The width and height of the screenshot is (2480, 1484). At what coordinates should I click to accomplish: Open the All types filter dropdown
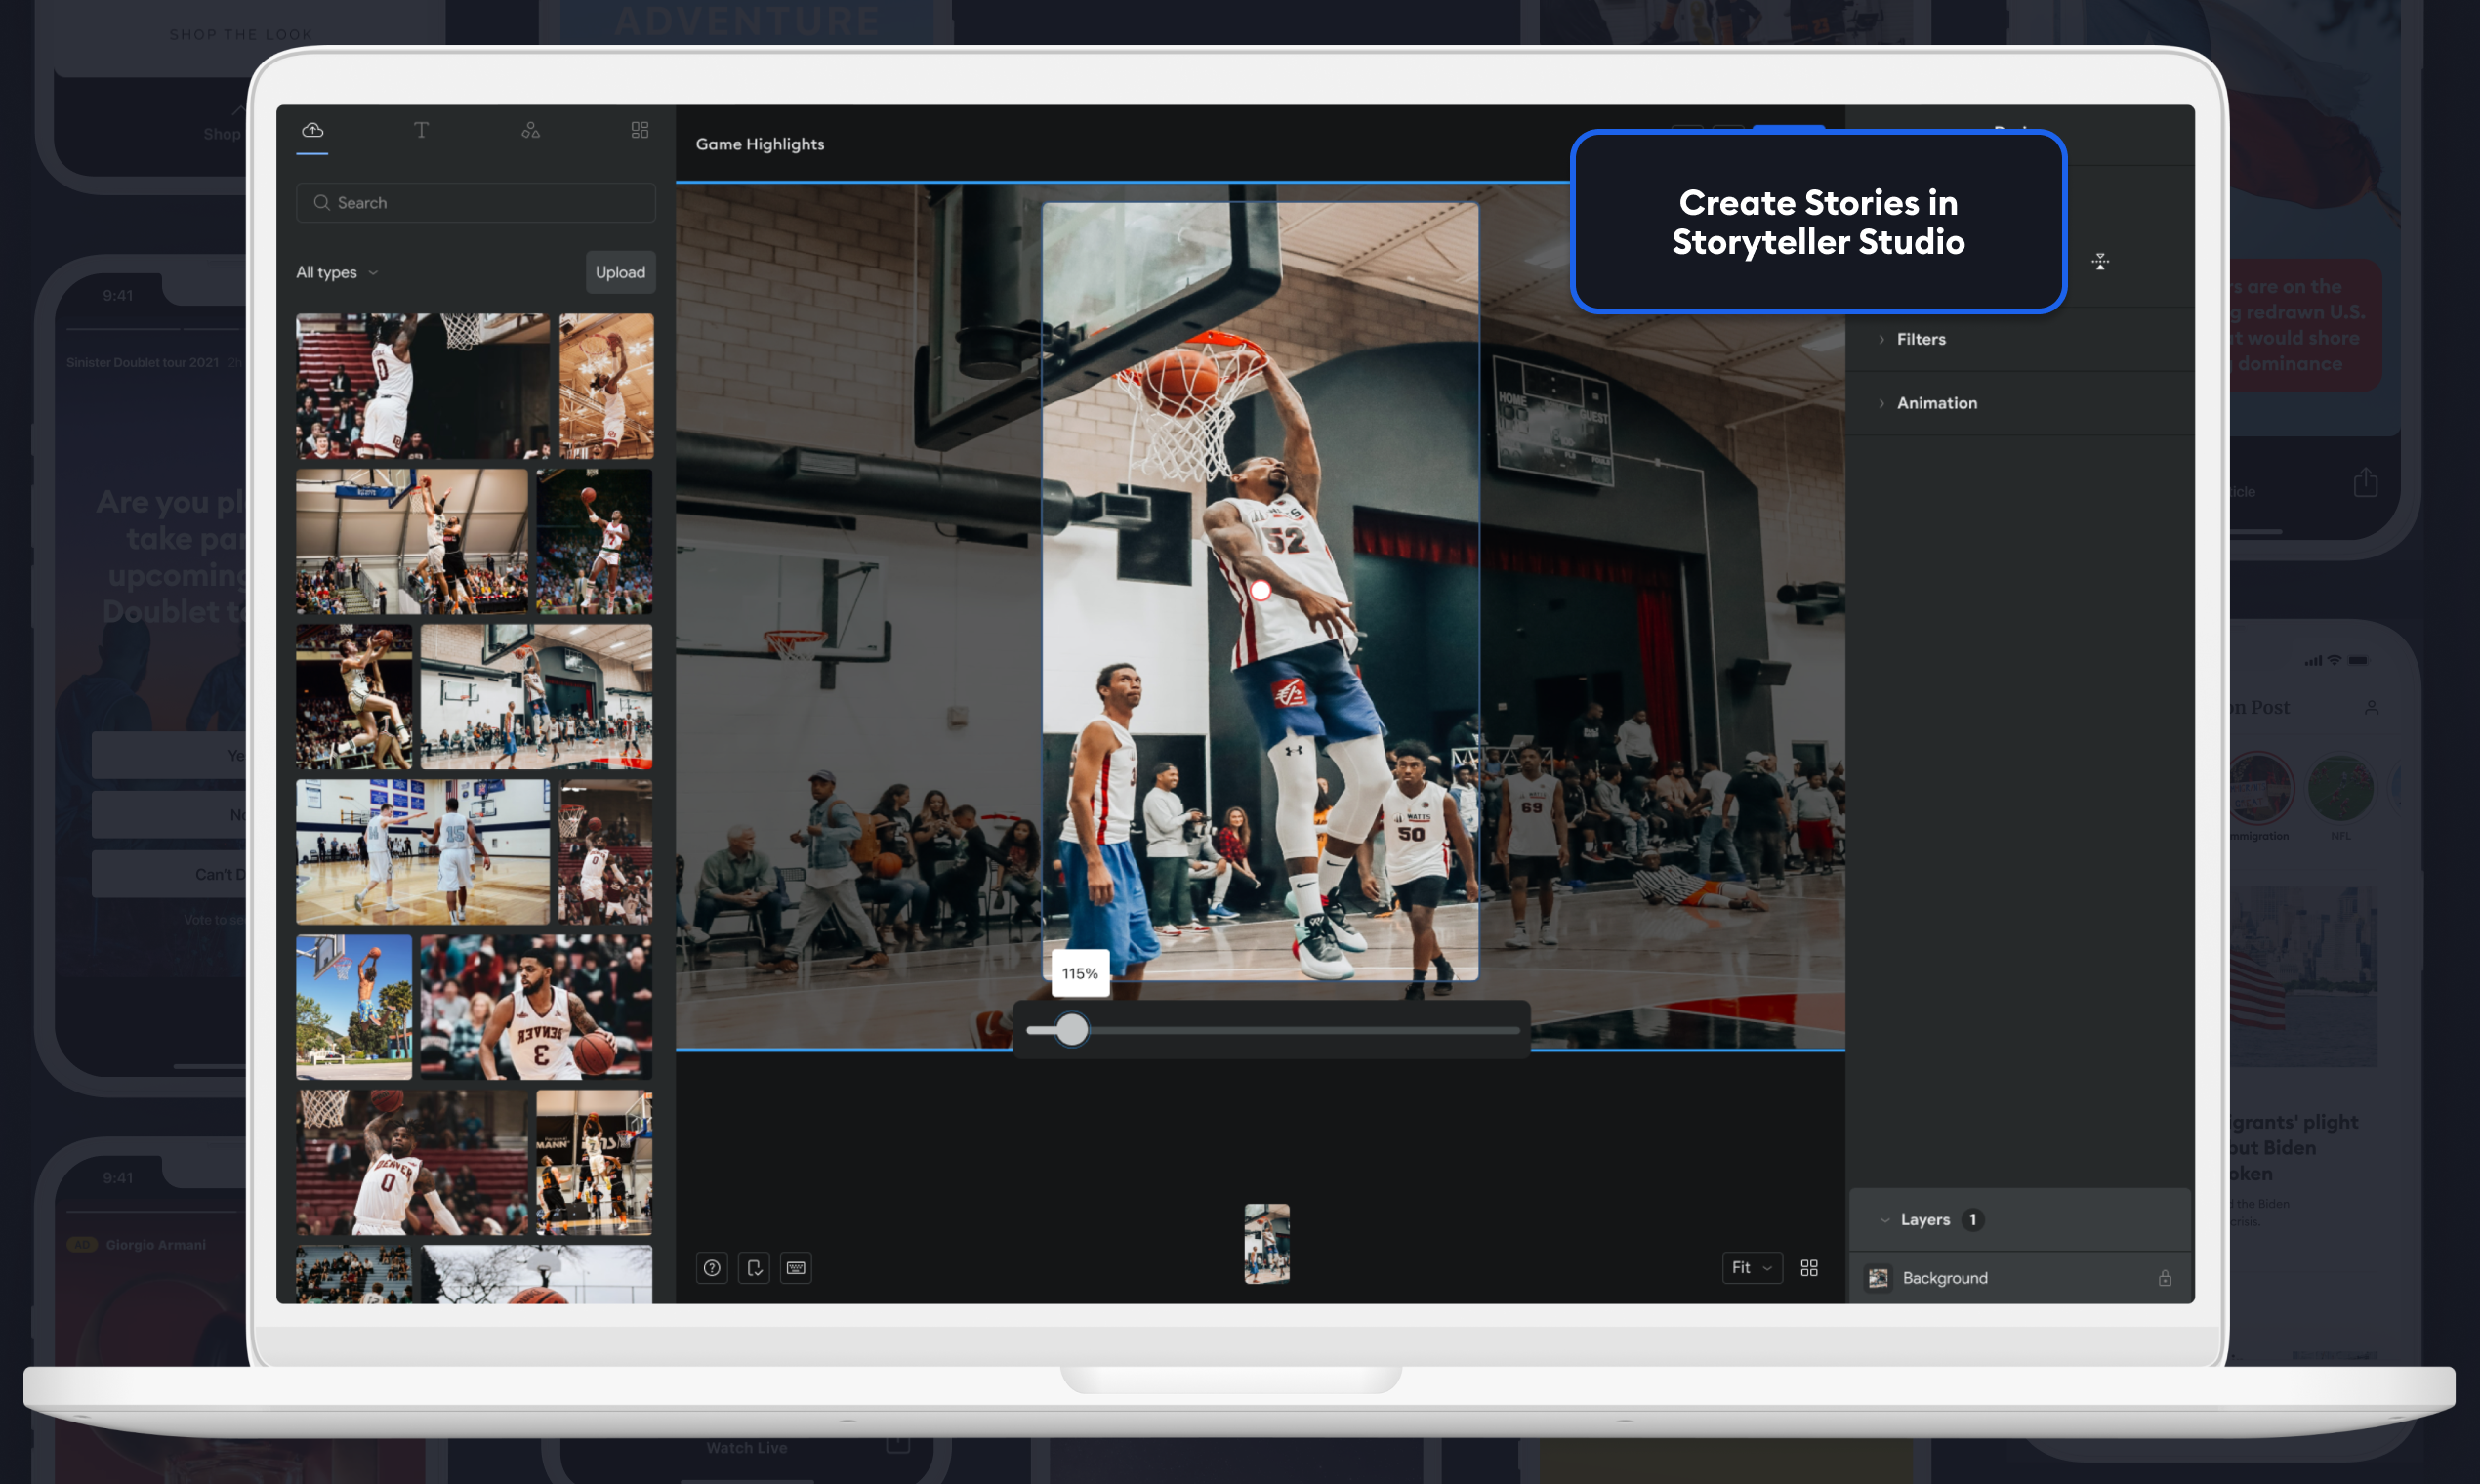point(335,272)
